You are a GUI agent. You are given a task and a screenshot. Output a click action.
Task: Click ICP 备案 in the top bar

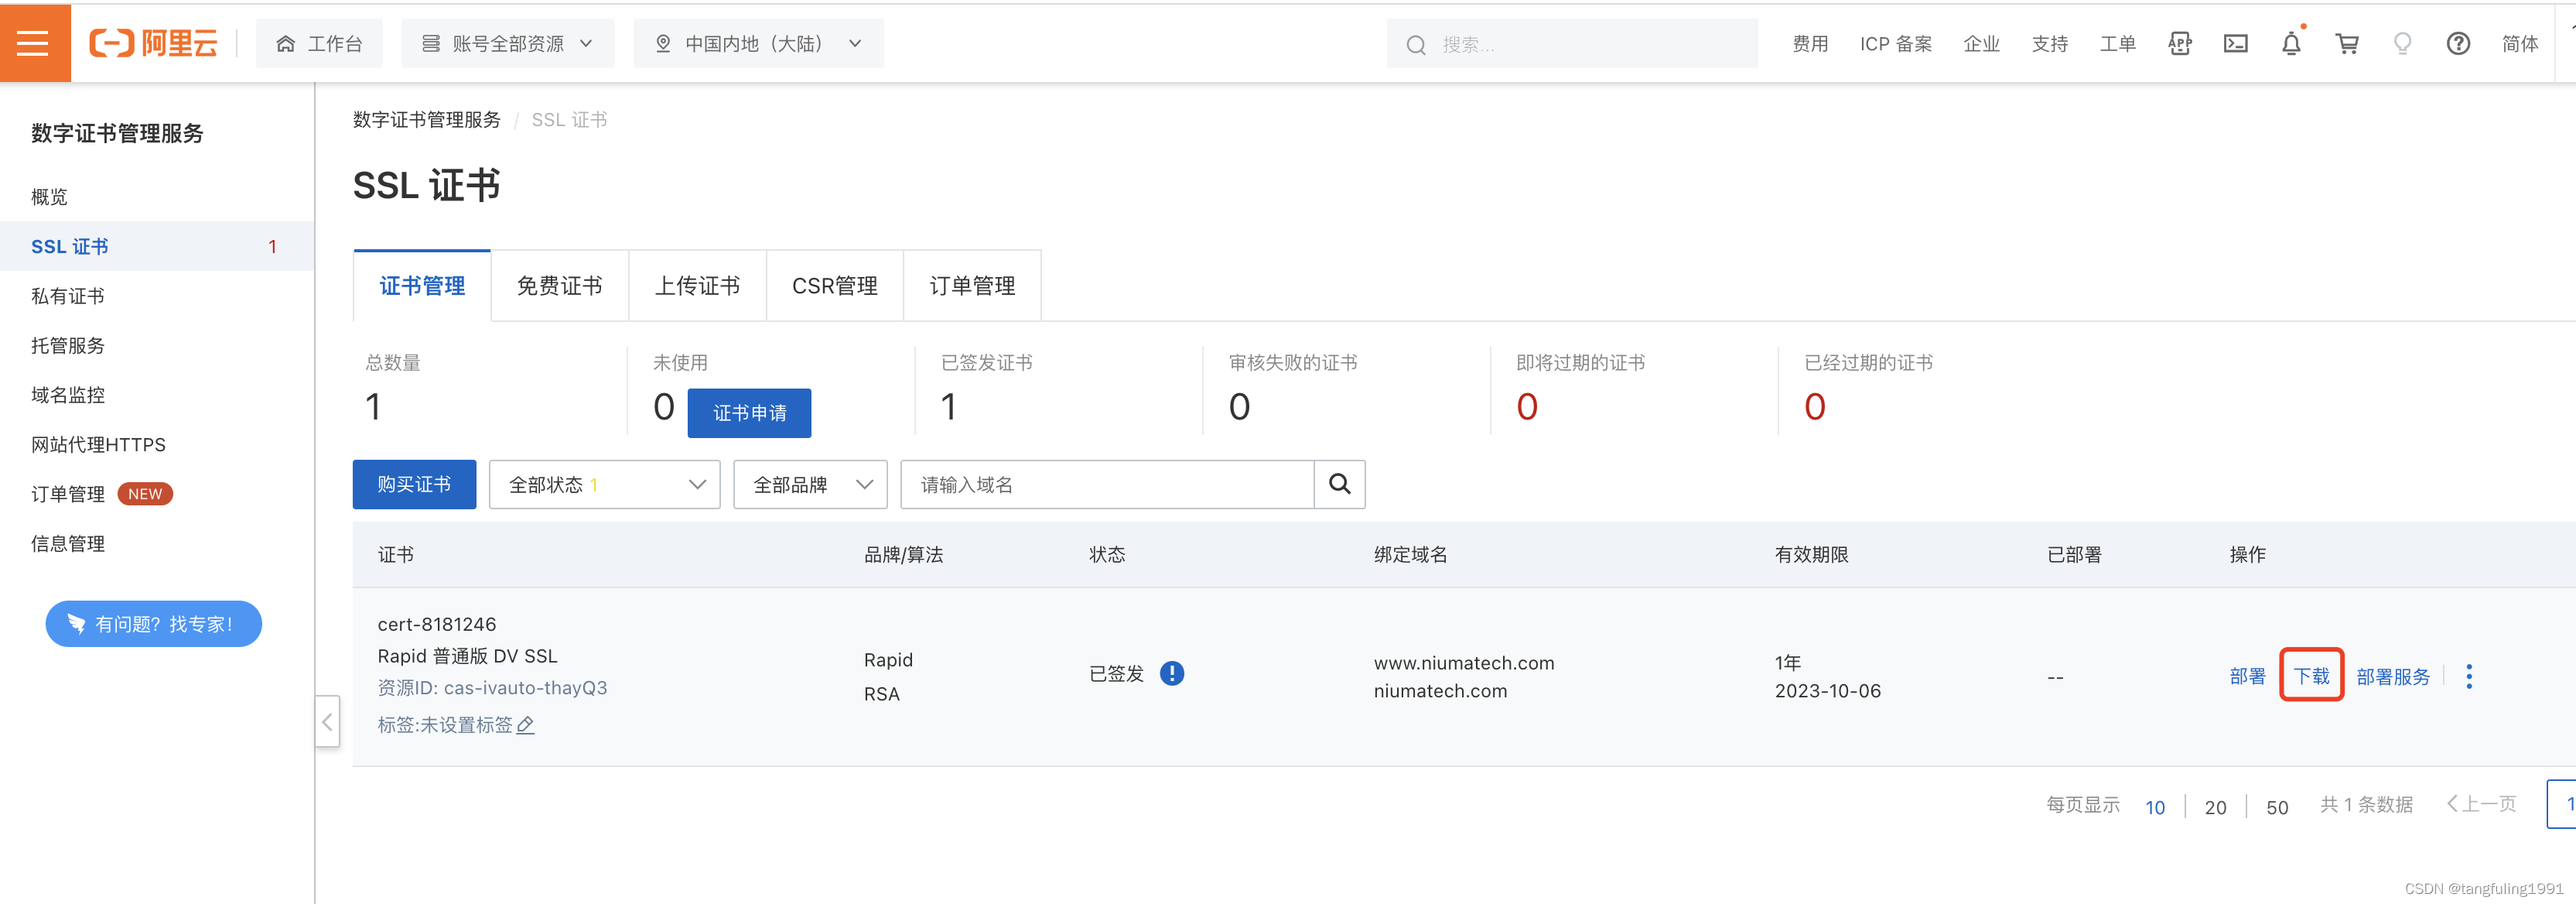tap(1896, 44)
